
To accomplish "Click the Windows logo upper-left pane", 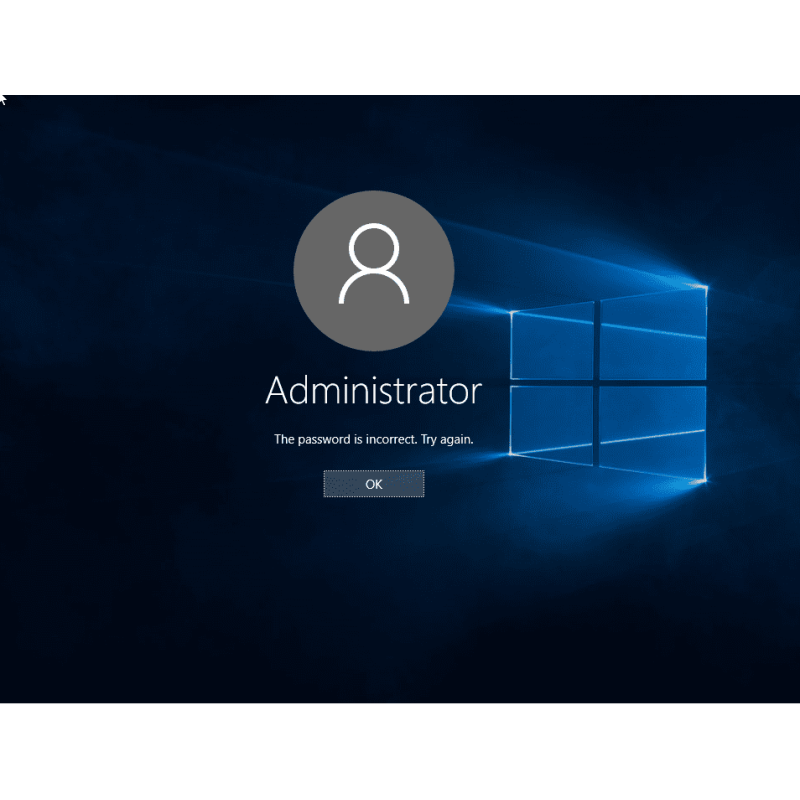I will pos(552,342).
